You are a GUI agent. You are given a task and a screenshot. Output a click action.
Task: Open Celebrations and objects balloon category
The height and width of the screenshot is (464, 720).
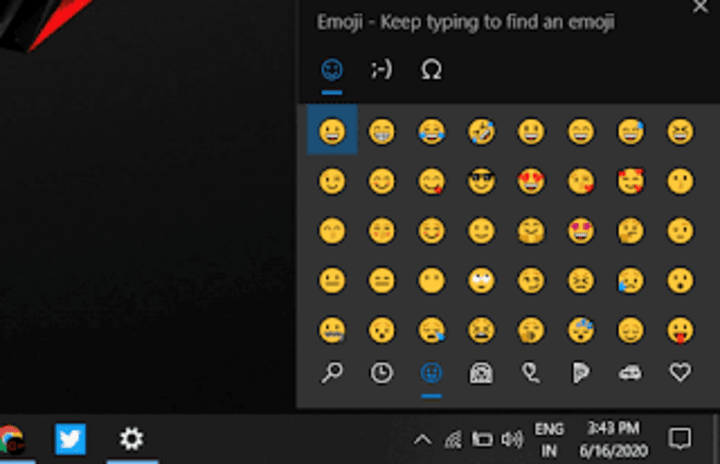click(x=531, y=373)
